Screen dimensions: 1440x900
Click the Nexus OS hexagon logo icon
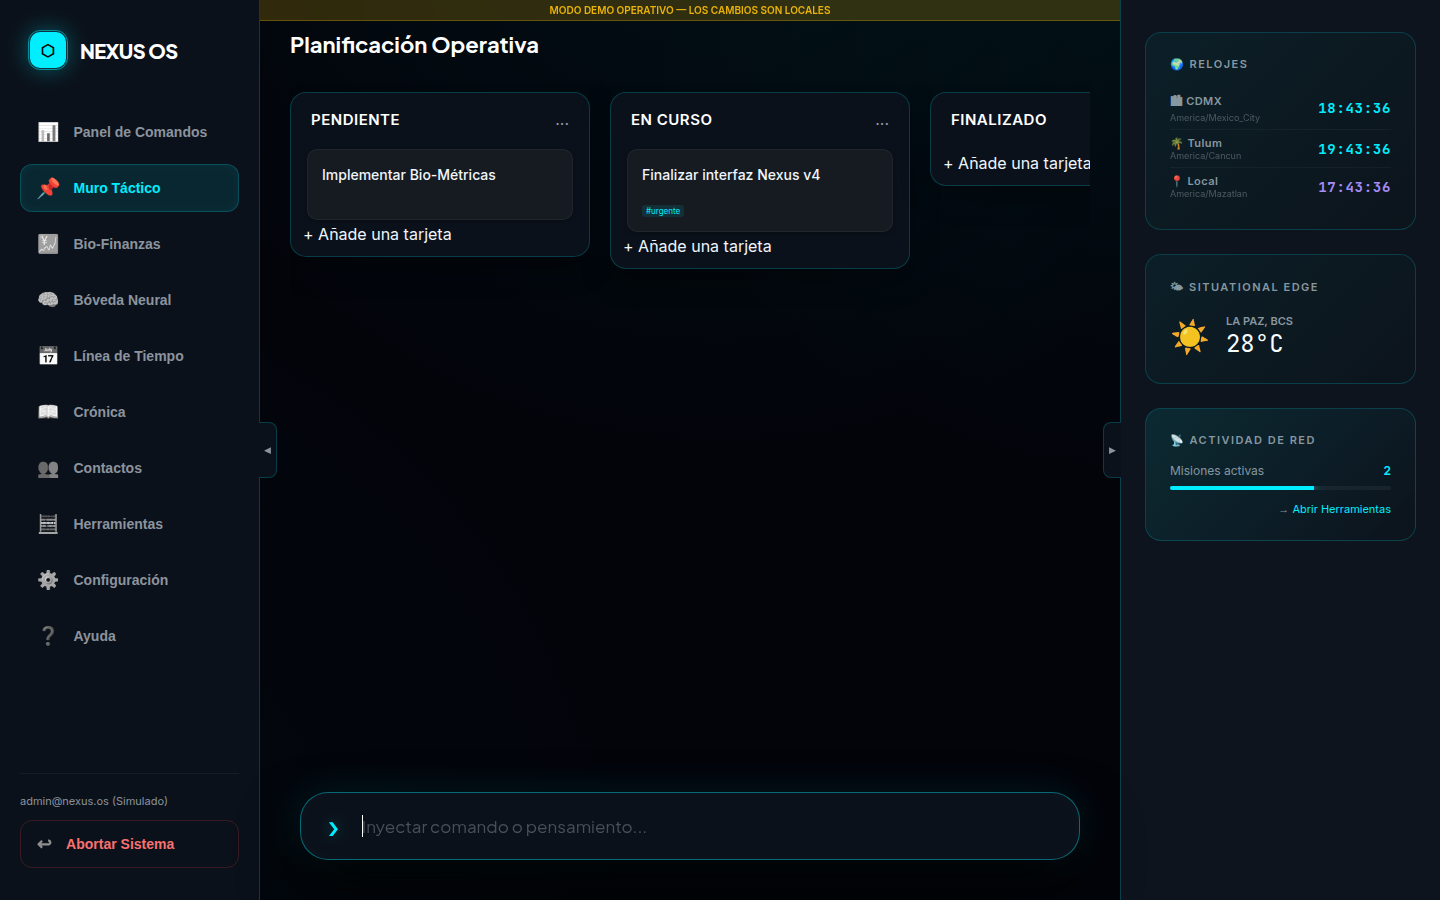point(47,50)
